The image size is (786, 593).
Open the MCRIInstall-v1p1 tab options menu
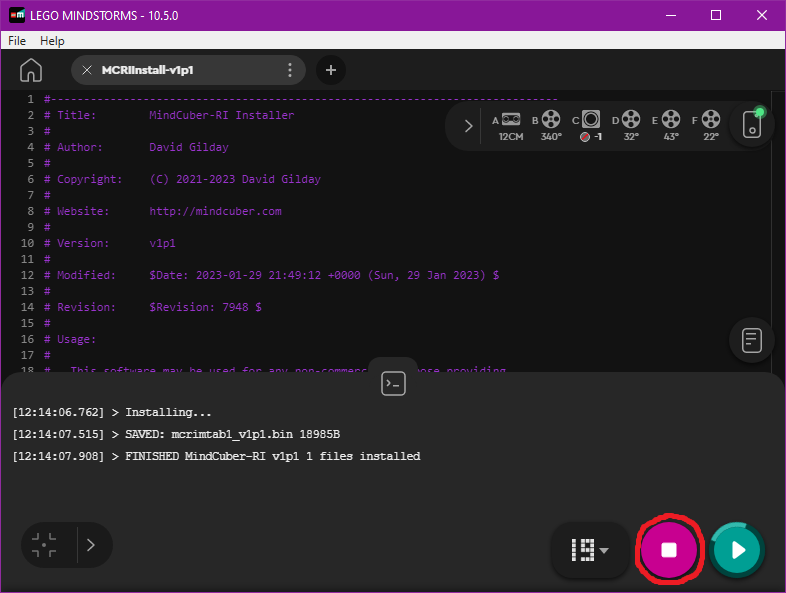point(290,70)
